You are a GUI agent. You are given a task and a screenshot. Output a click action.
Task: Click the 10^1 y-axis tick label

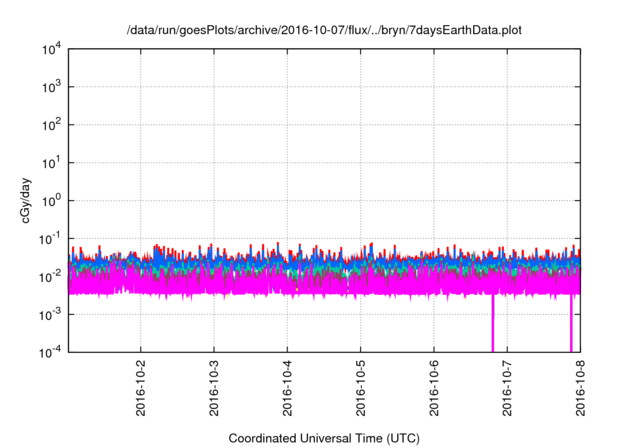click(51, 163)
